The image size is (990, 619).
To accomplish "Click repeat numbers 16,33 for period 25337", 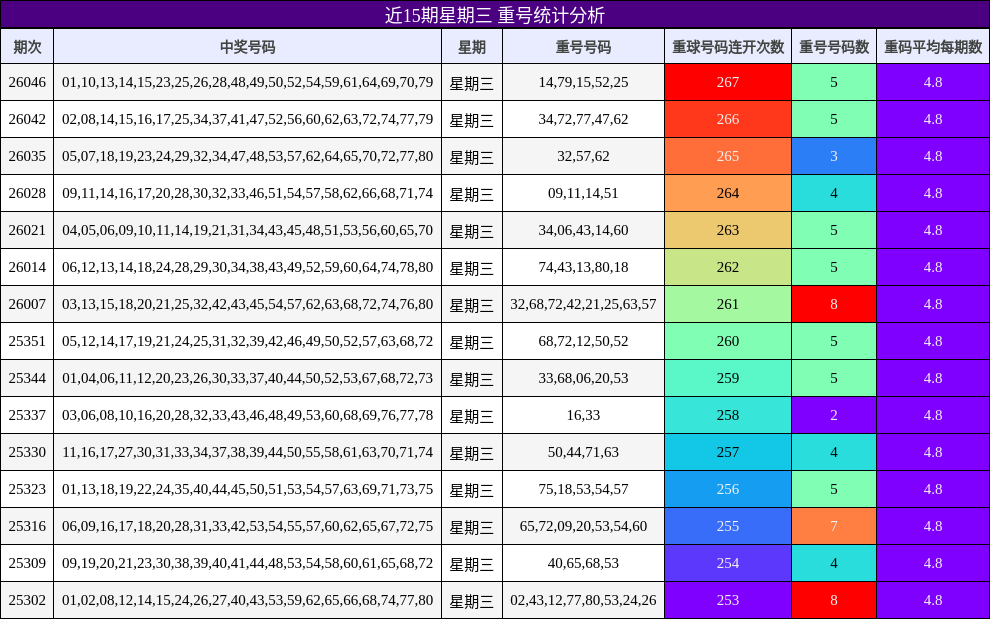I will click(582, 415).
